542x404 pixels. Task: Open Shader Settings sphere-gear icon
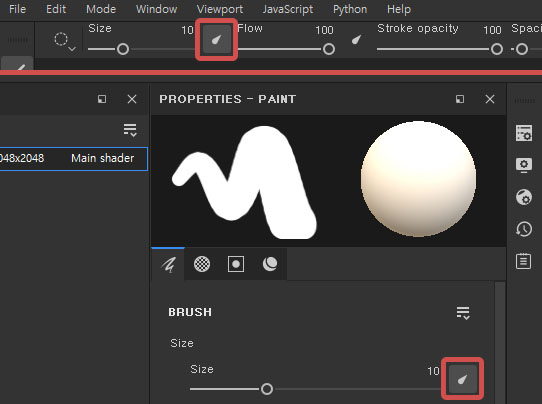(x=524, y=197)
